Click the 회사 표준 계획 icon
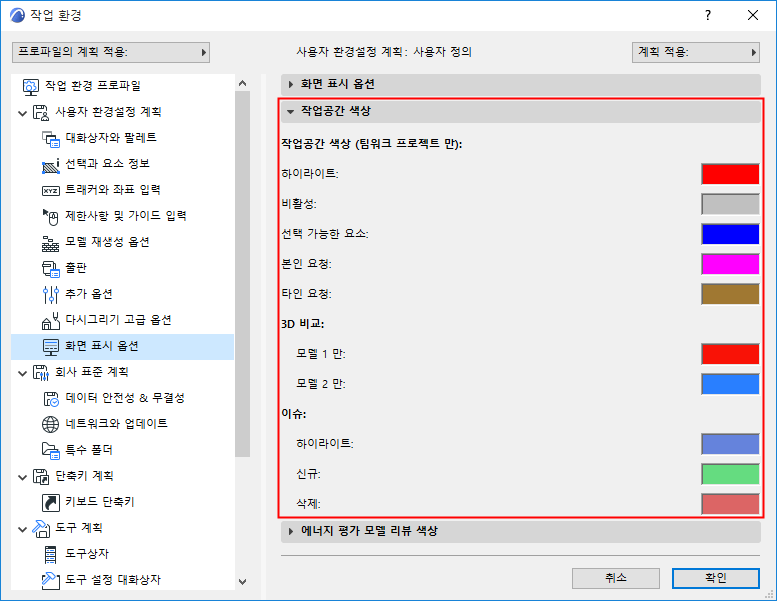777x601 pixels. [x=41, y=373]
